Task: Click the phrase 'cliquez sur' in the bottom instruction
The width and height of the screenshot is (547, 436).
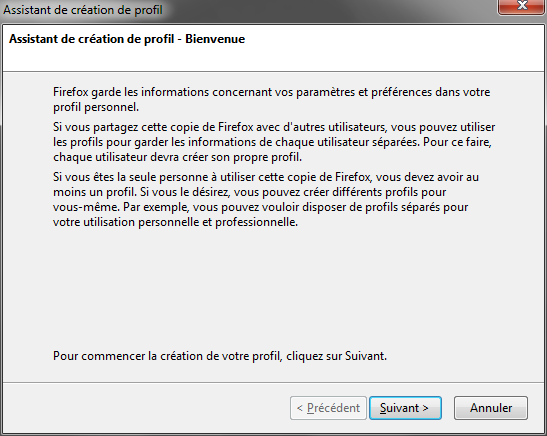Action: coord(314,356)
